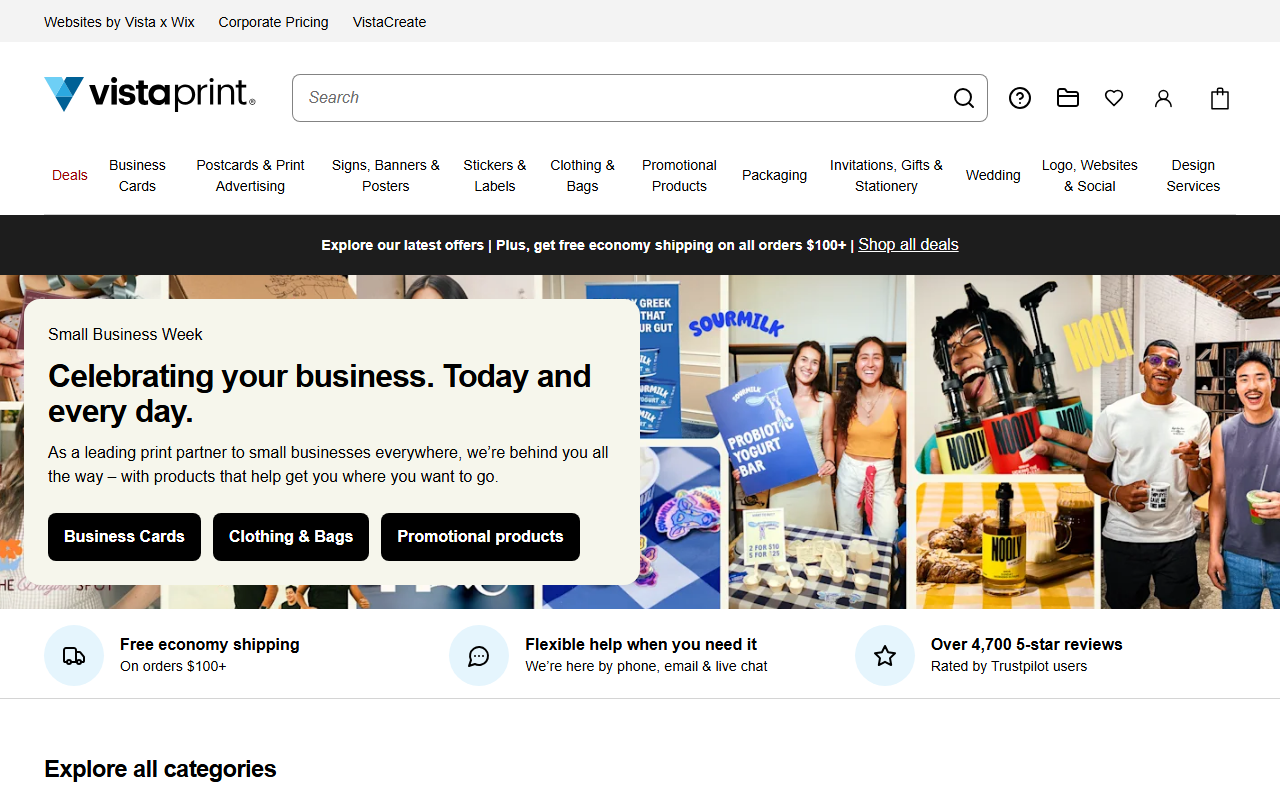Open Promotional Products menu item
Image resolution: width=1280 pixels, height=800 pixels.
point(679,175)
